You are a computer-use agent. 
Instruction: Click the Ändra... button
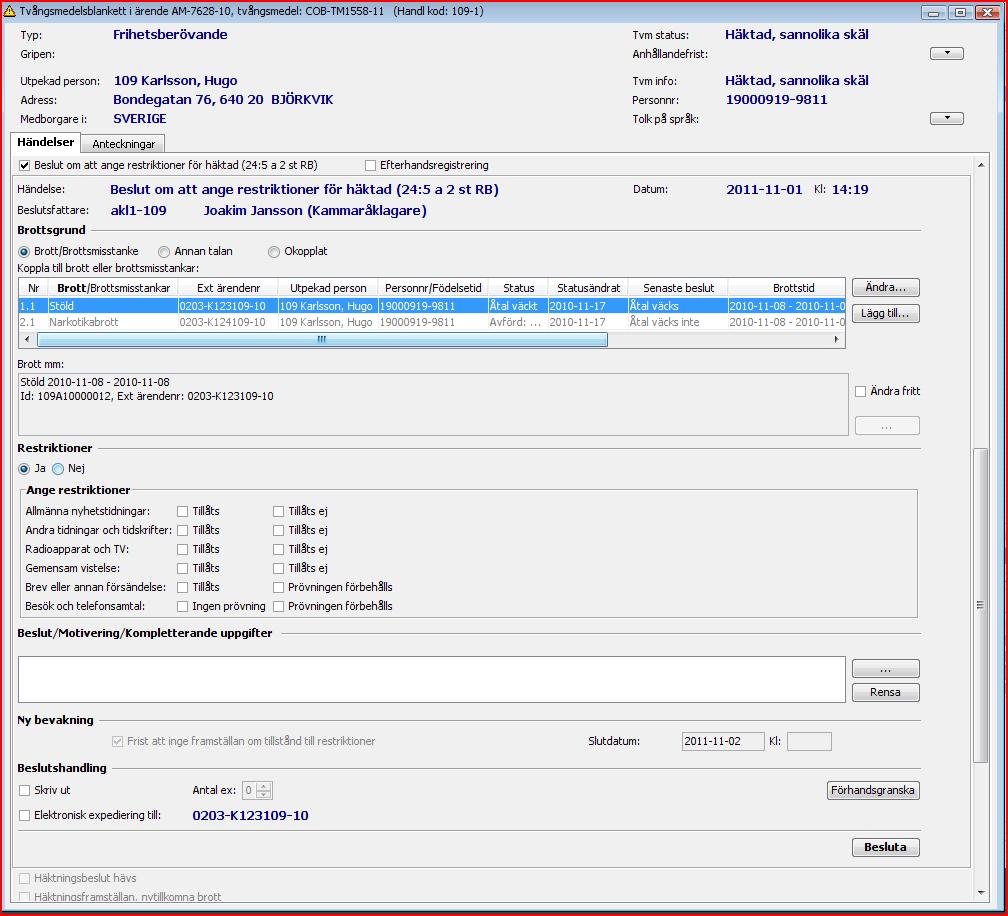click(885, 287)
